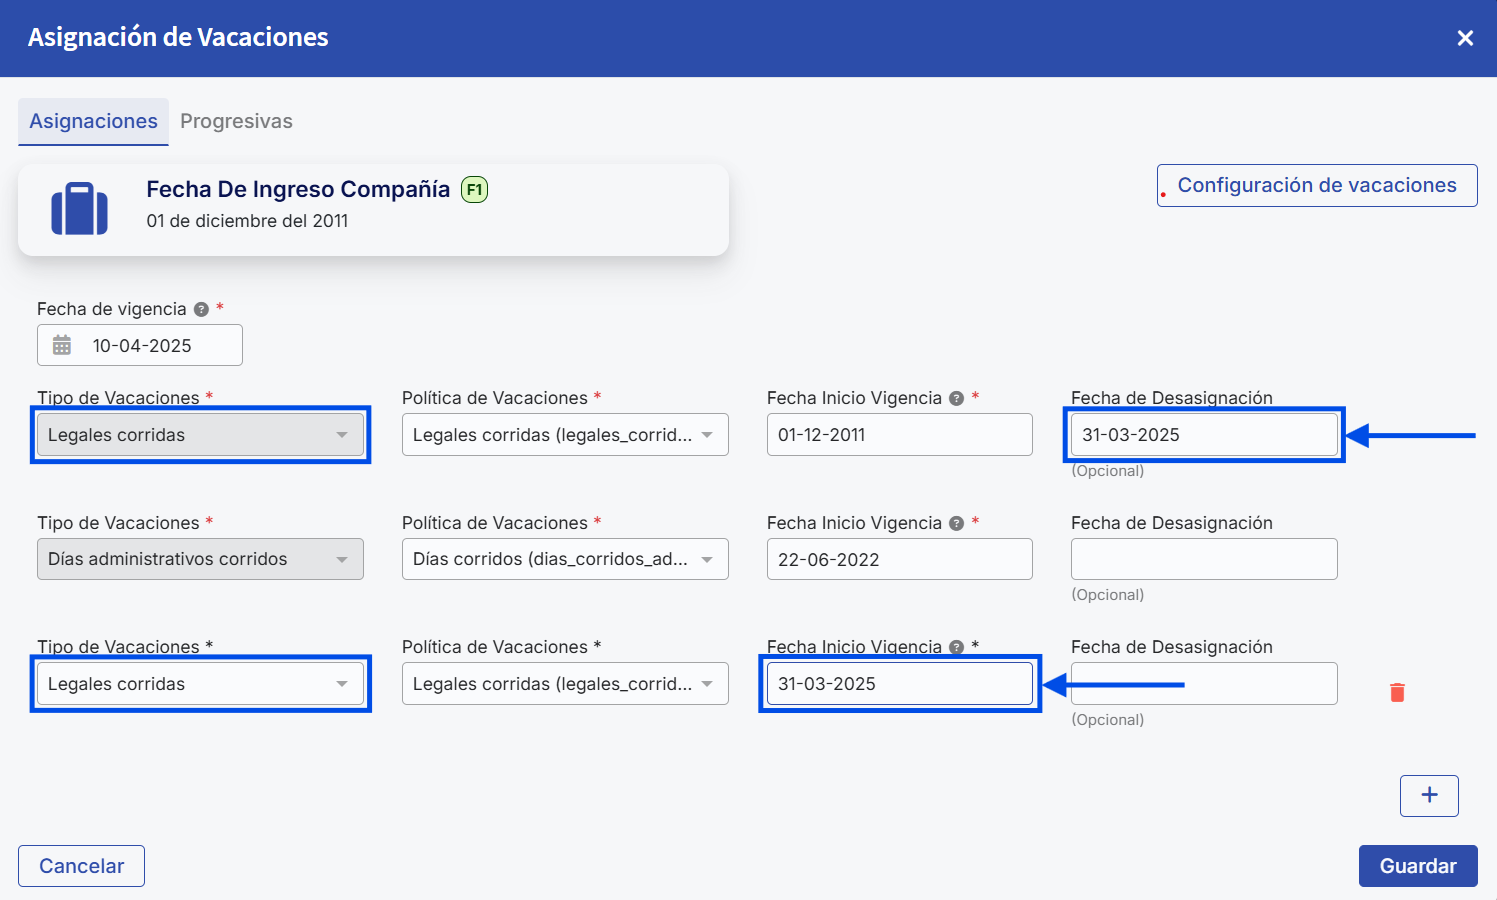Click the red trash delete icon

tap(1397, 692)
